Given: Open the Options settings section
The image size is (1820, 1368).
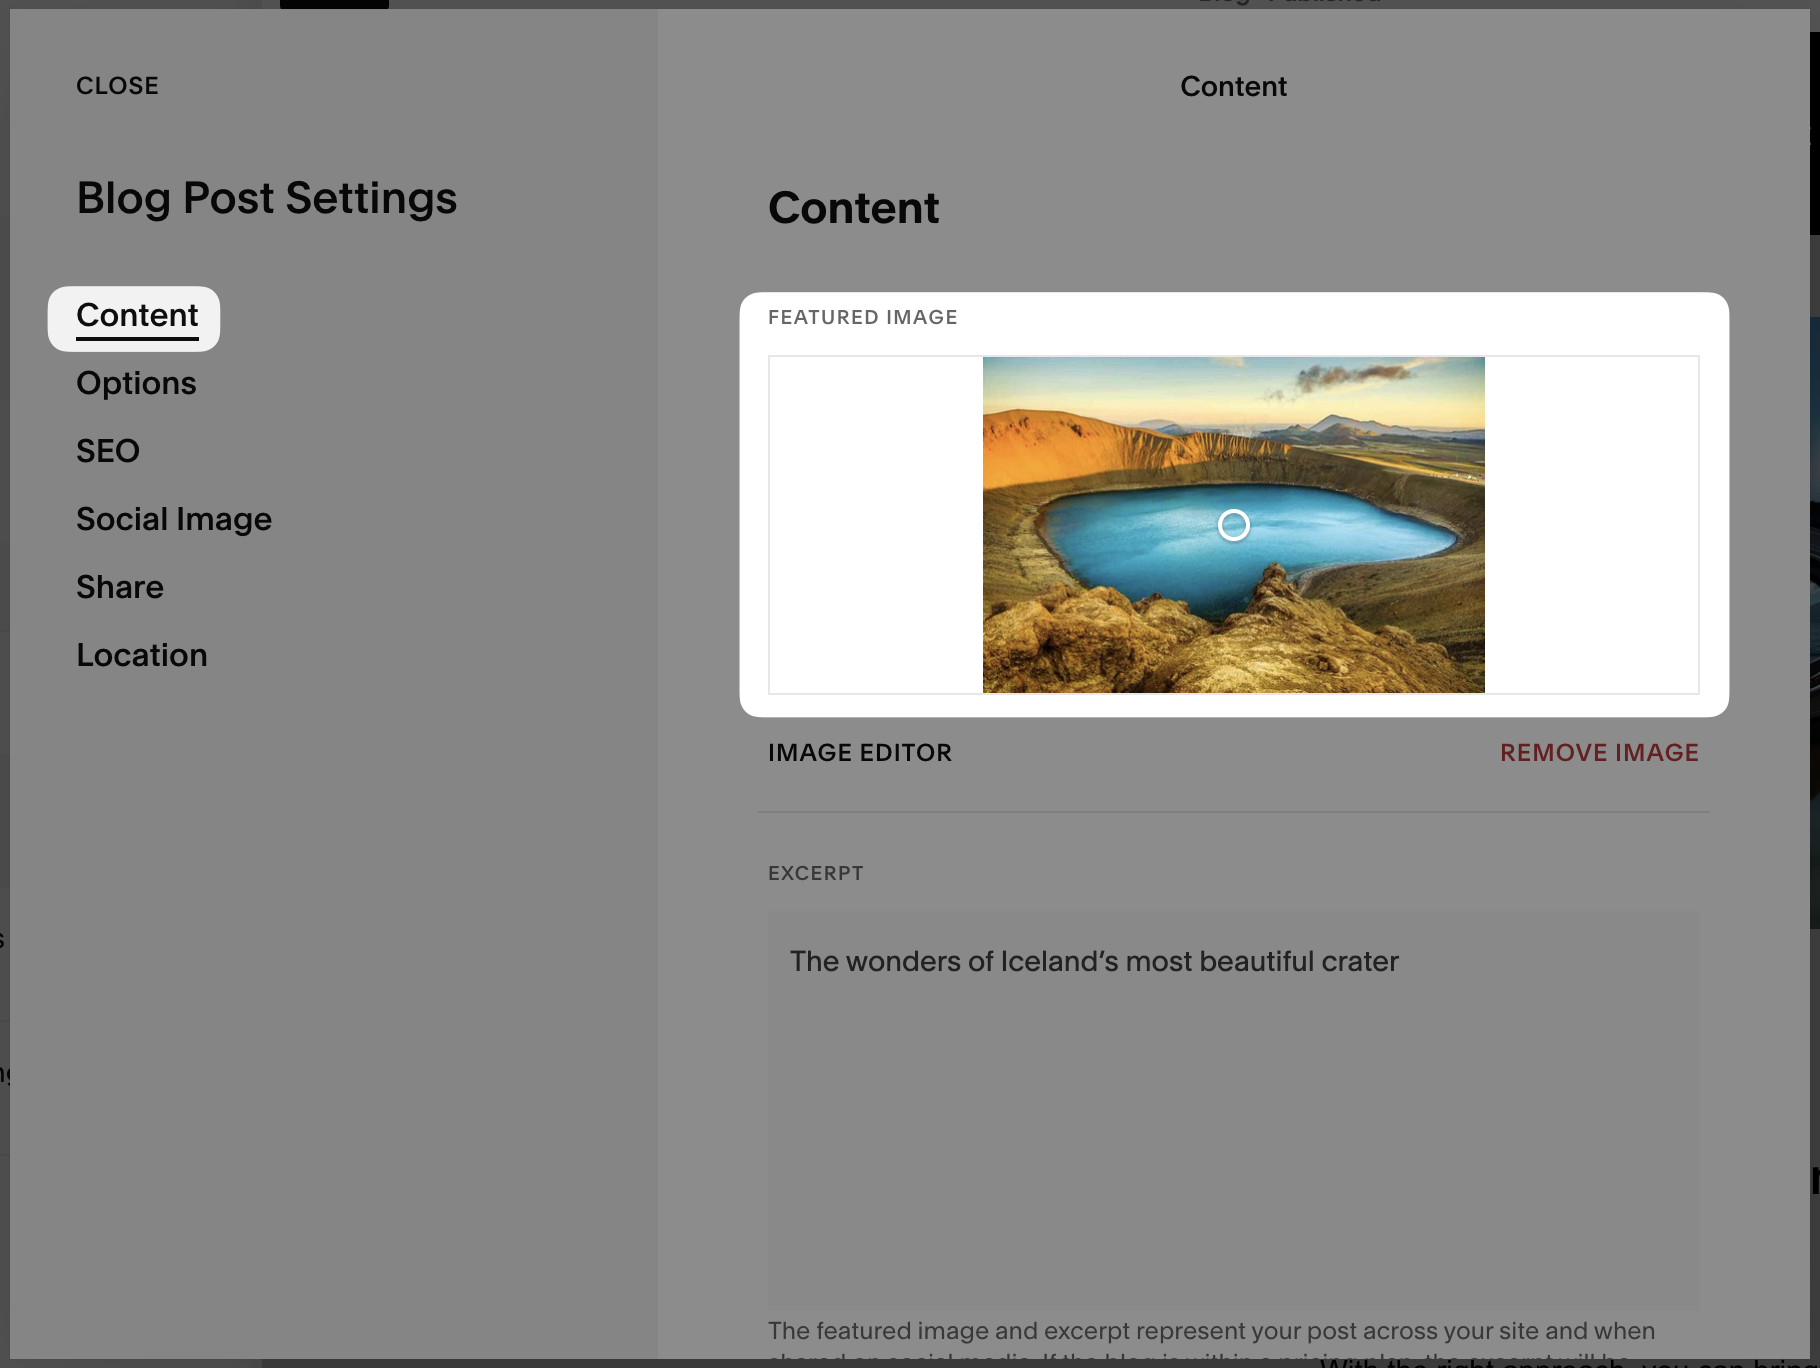Looking at the screenshot, I should point(136,384).
